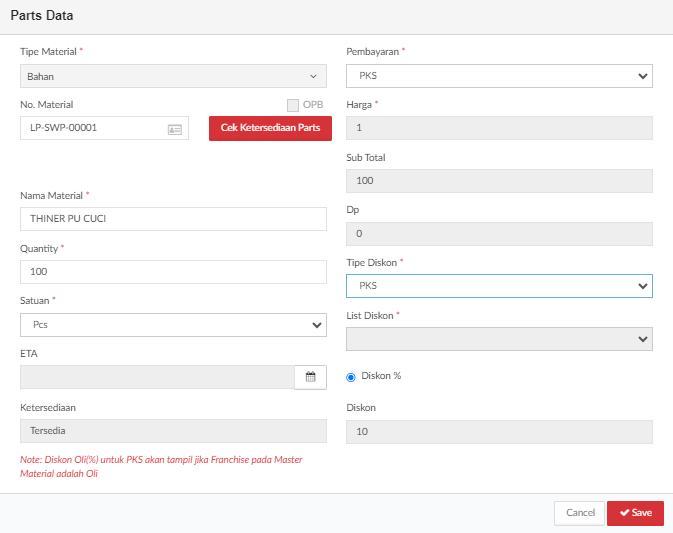This screenshot has height=533, width=673.
Task: Open the ETA calendar picker icon
Action: click(310, 377)
